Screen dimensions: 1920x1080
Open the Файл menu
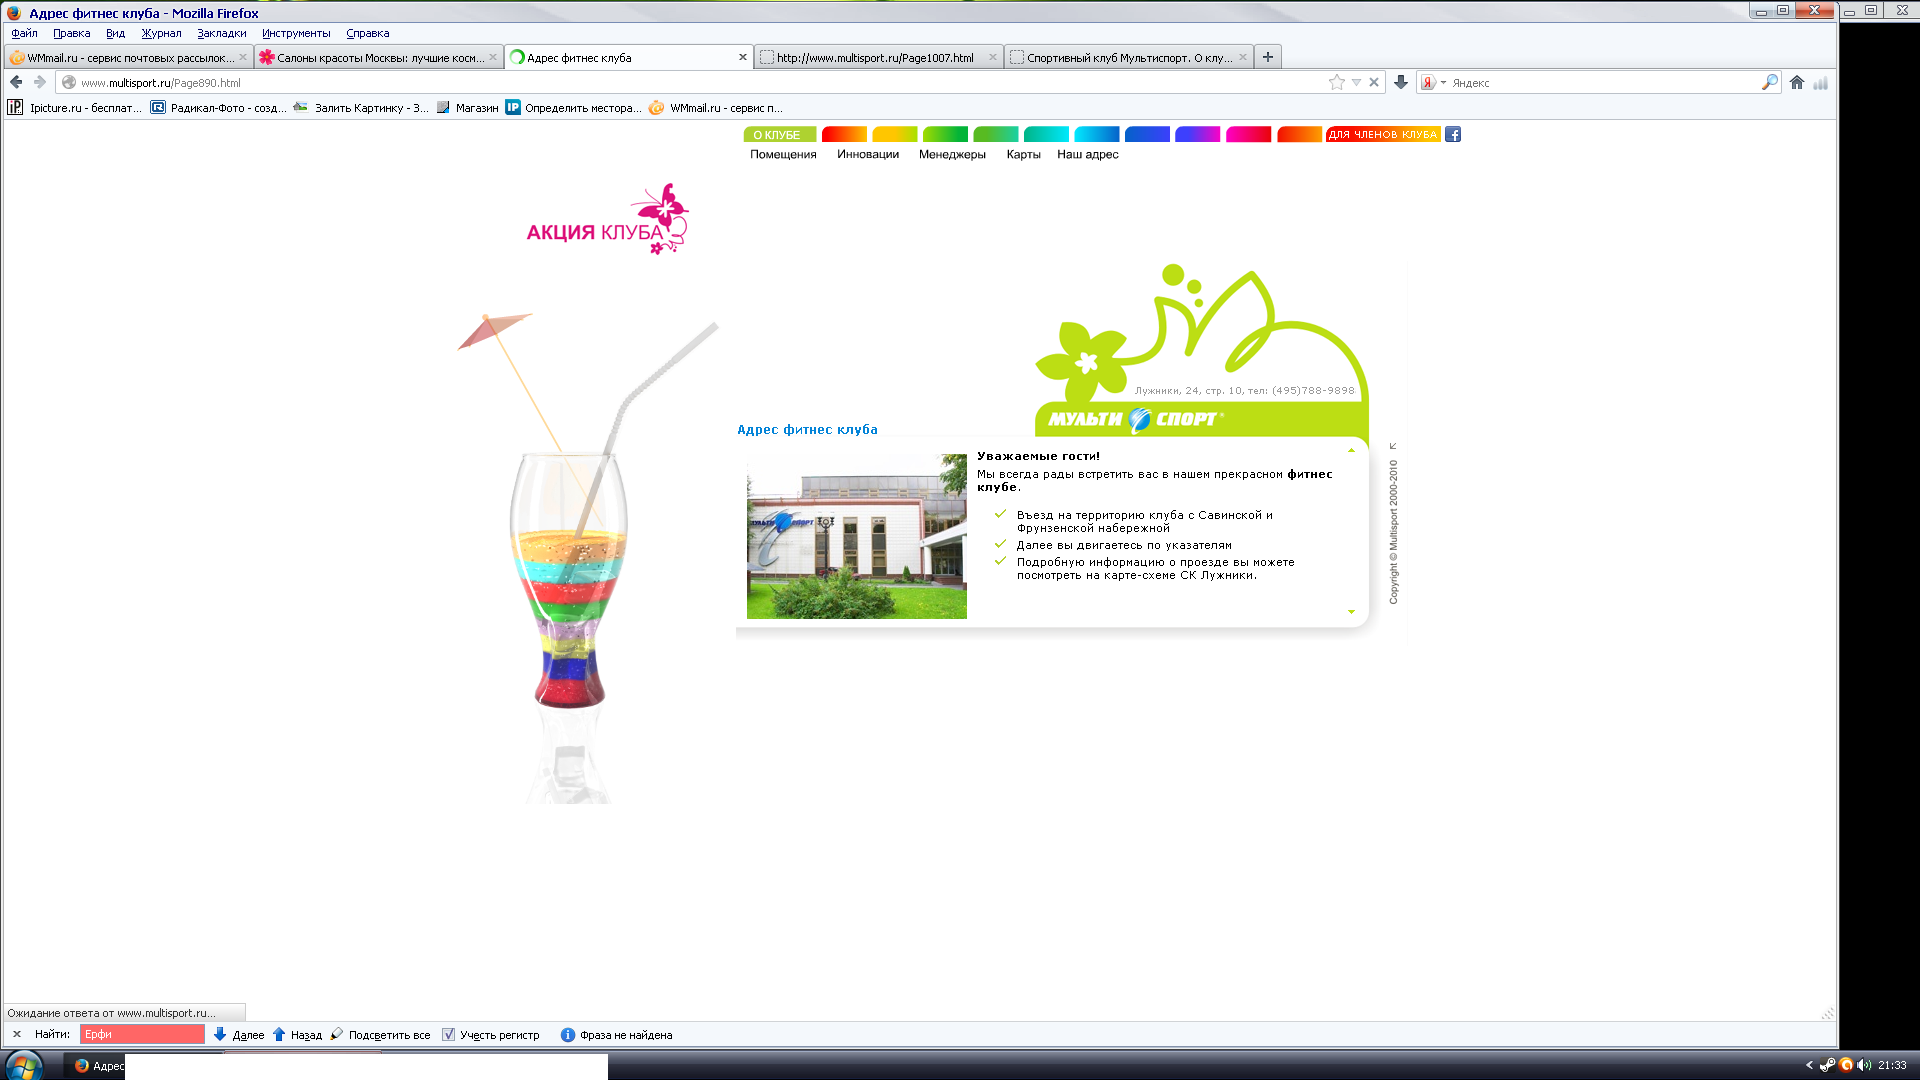point(24,33)
